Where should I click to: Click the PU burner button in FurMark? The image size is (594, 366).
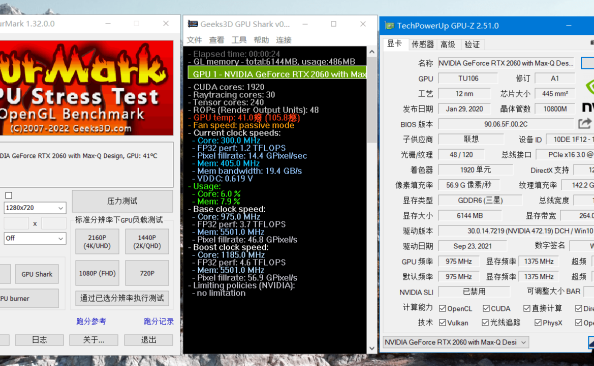(x=29, y=298)
